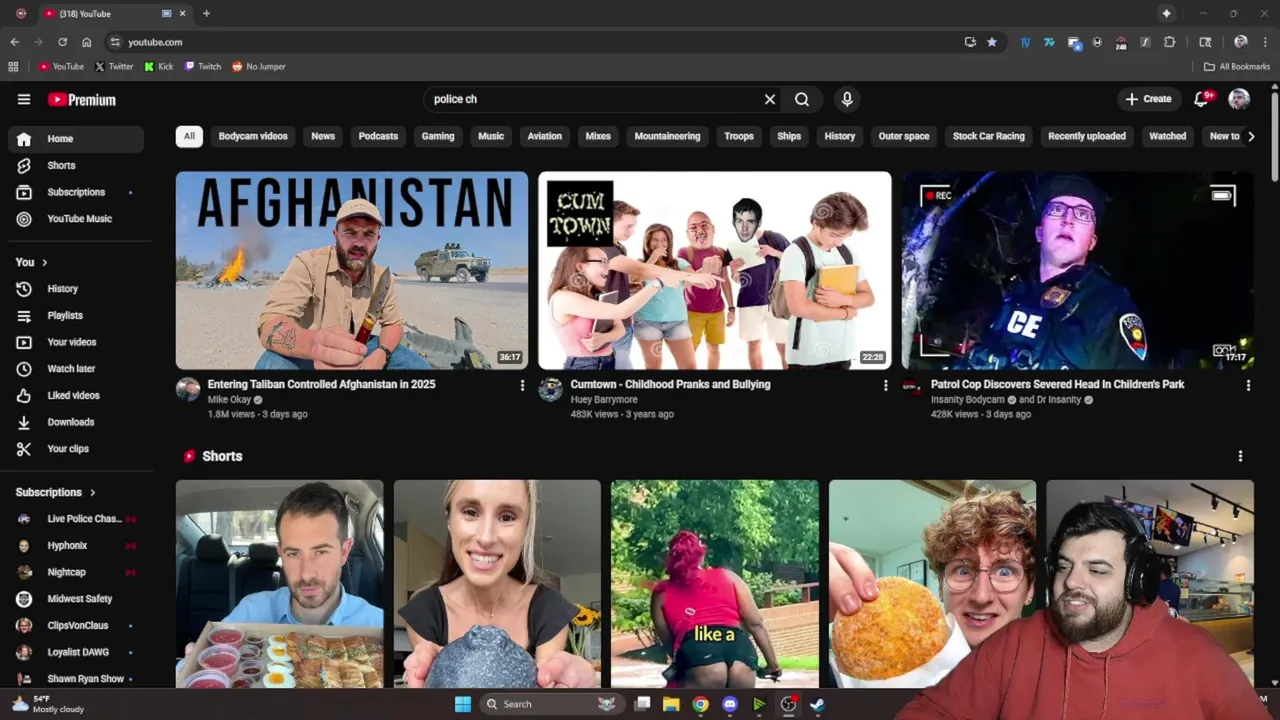
Task: Open the Nightcap subscription channel
Action: (x=76, y=572)
